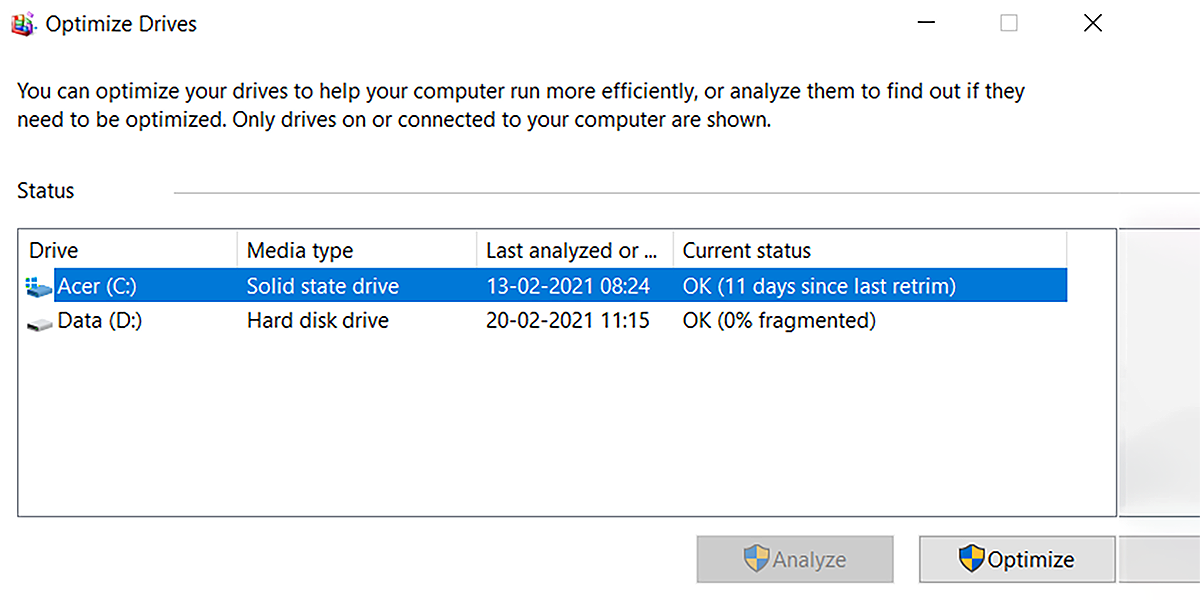Click the Optimize Drives title bar icon
Screen dimensions: 1200x600
(22, 22)
